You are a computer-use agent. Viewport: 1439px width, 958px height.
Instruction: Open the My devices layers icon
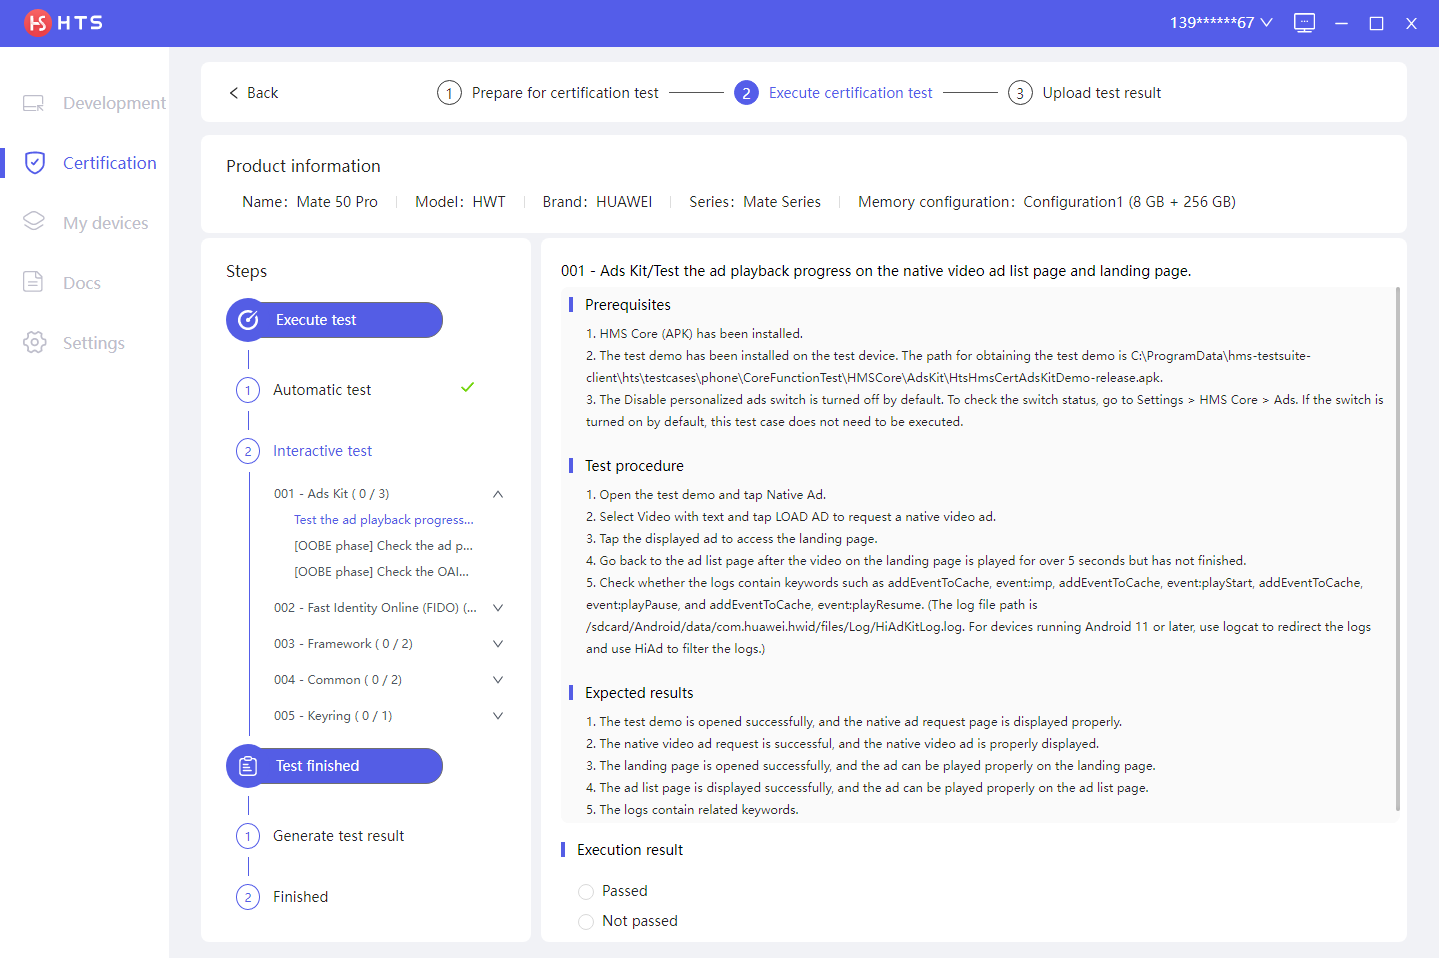tap(34, 222)
